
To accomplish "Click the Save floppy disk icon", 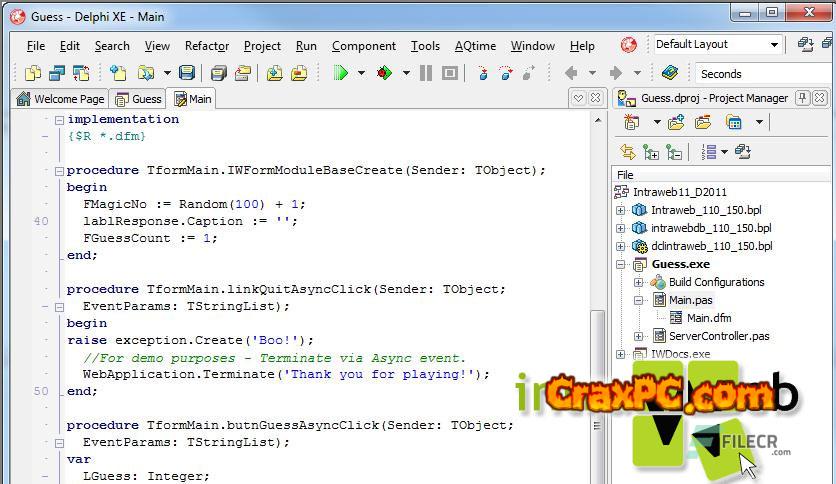I will [x=187, y=73].
